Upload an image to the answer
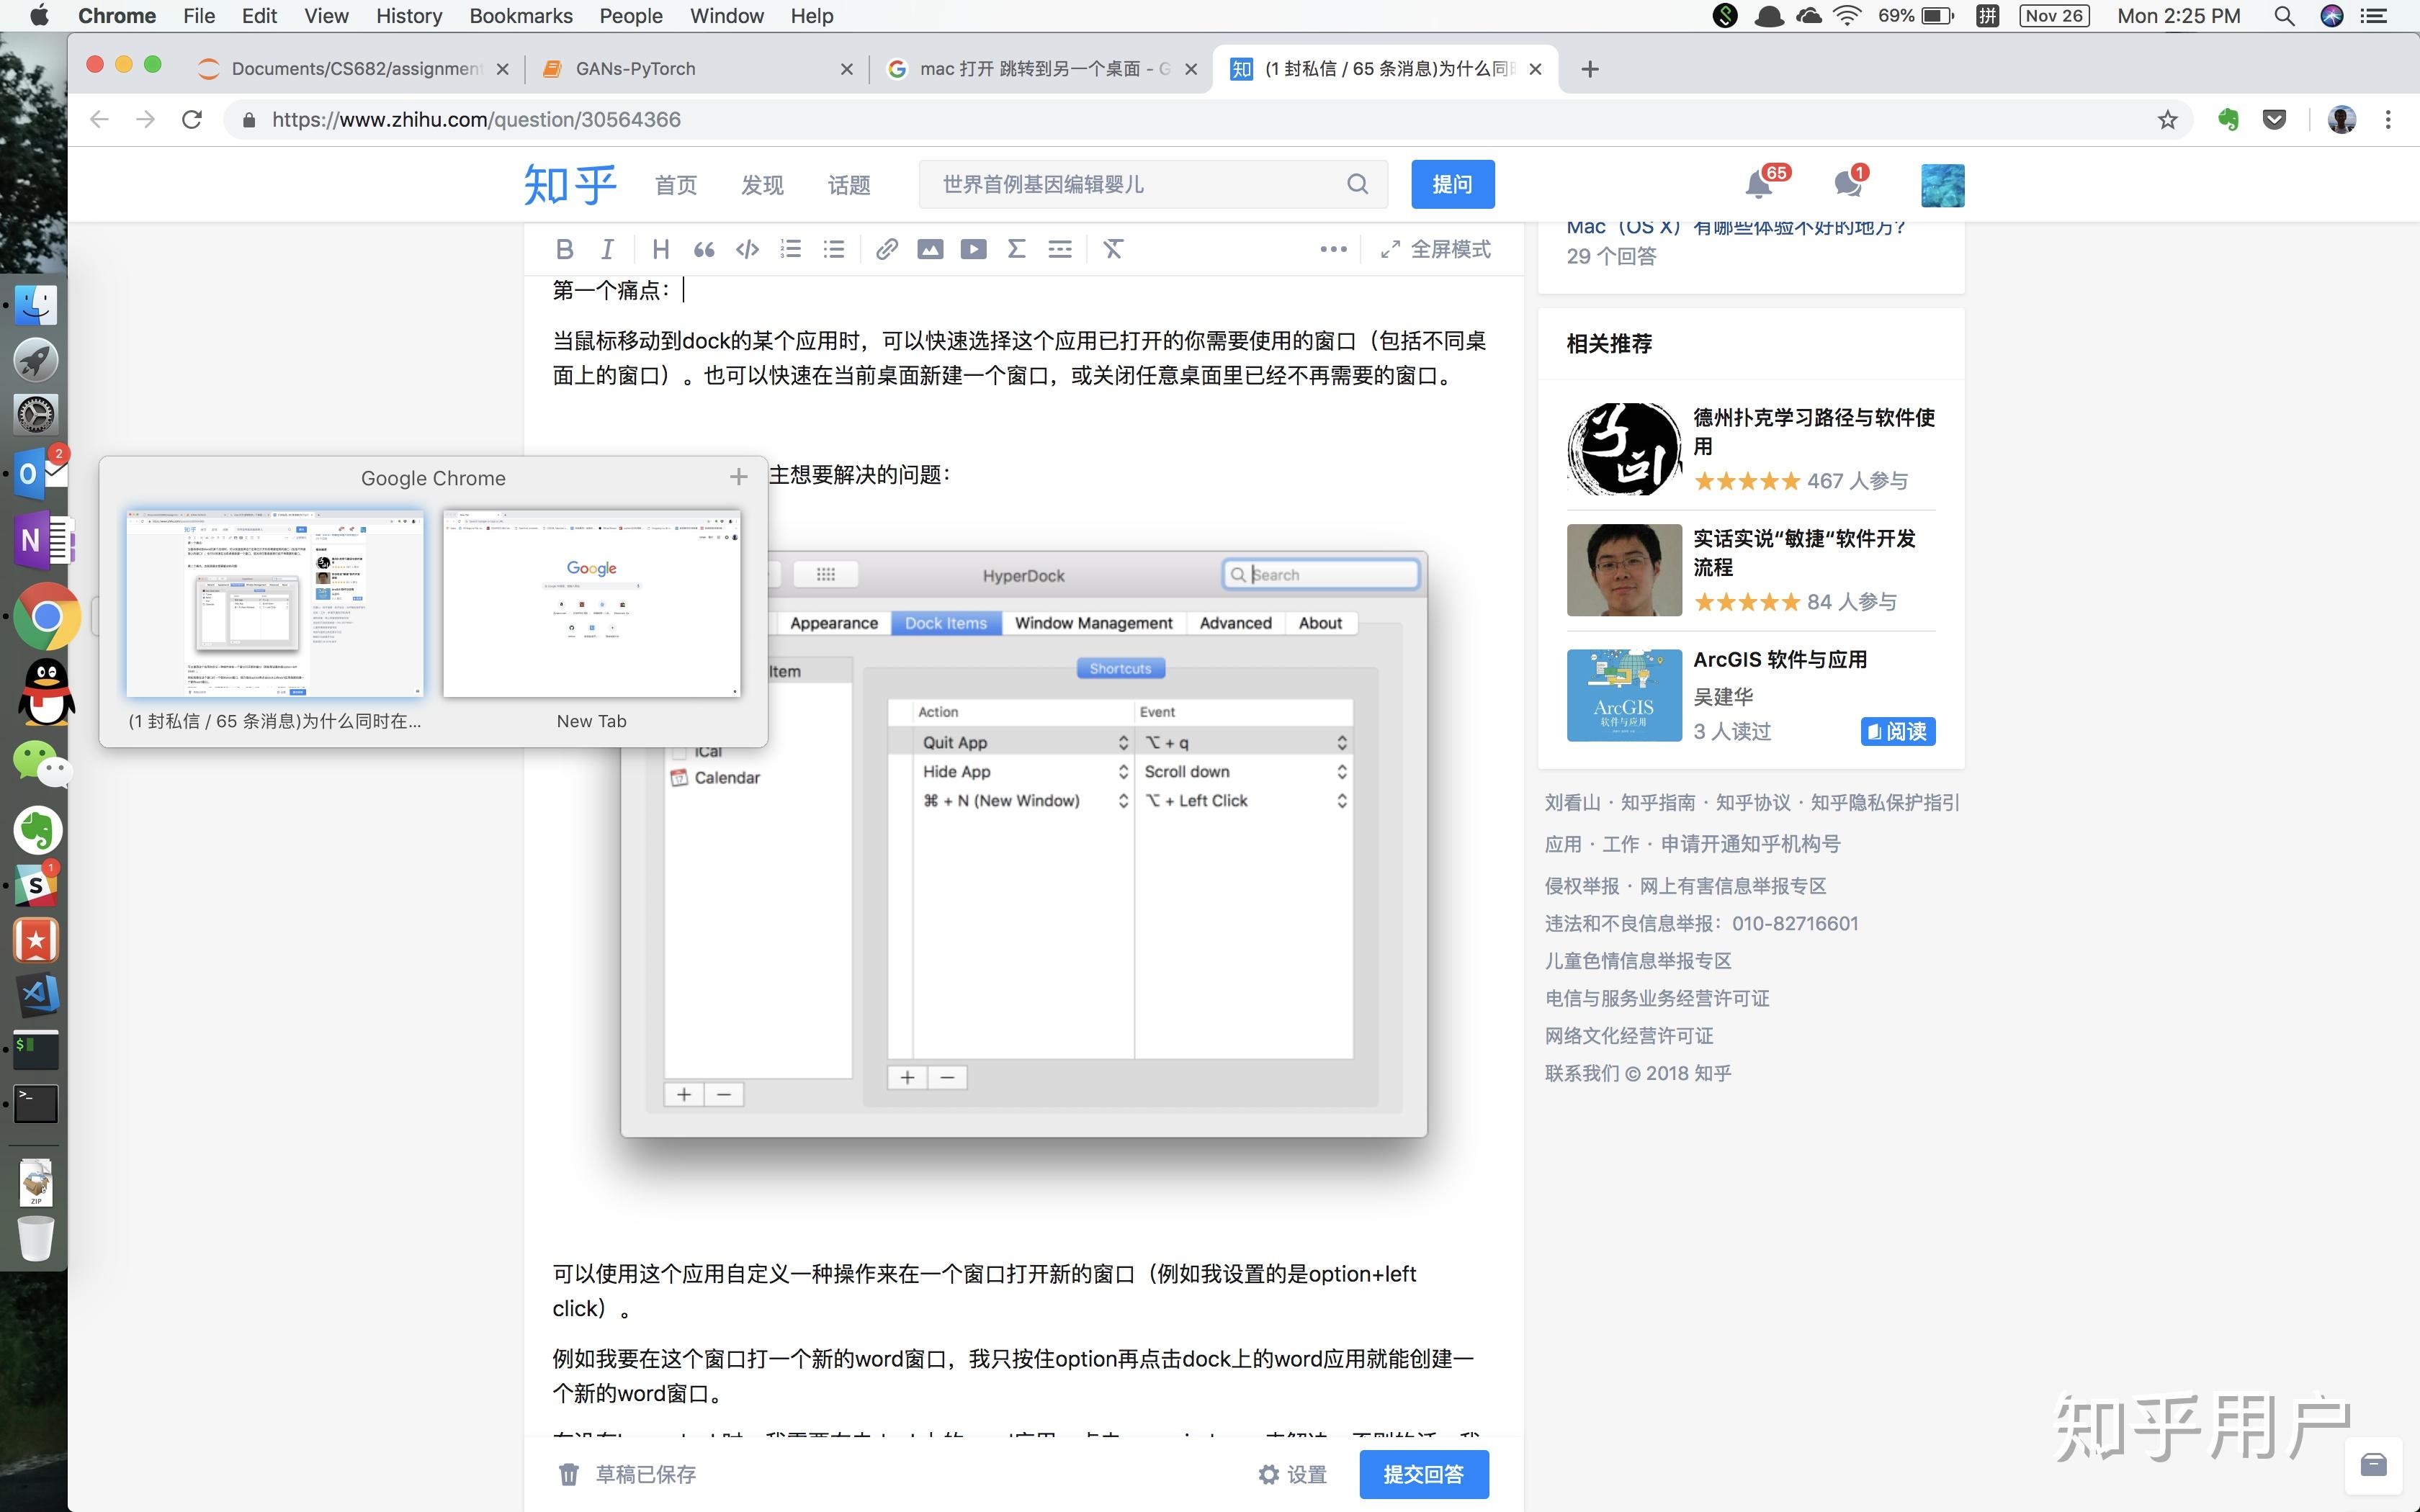Screen dimensions: 2420x1512 coord(930,249)
